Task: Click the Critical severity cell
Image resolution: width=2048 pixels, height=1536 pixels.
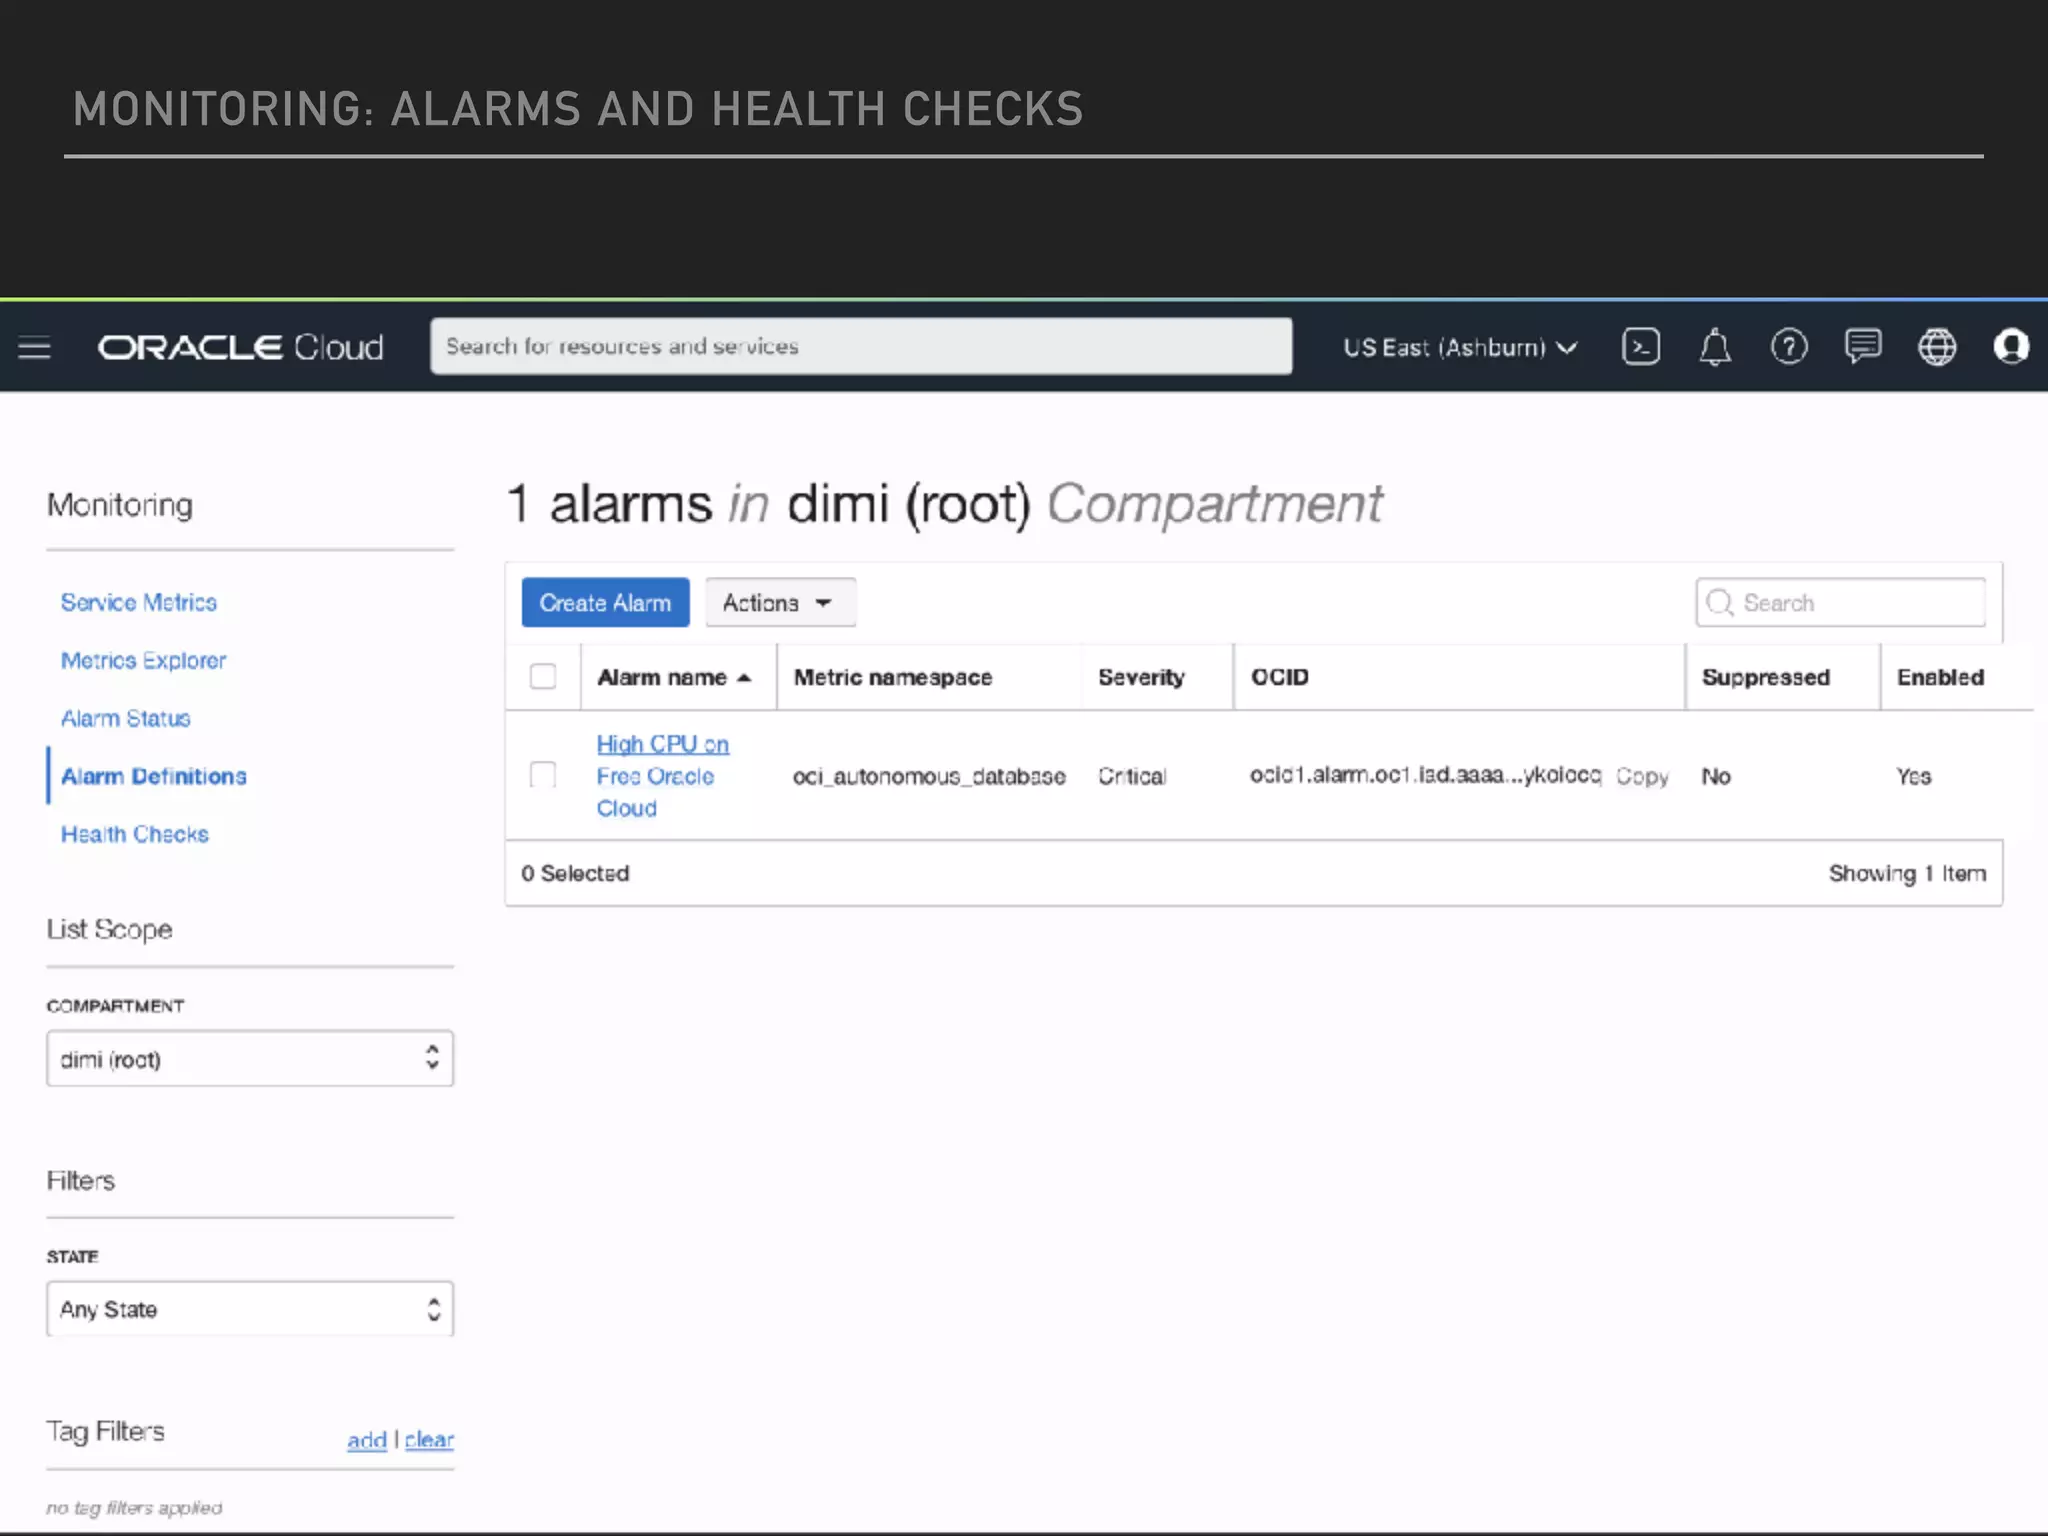Action: [x=1132, y=776]
